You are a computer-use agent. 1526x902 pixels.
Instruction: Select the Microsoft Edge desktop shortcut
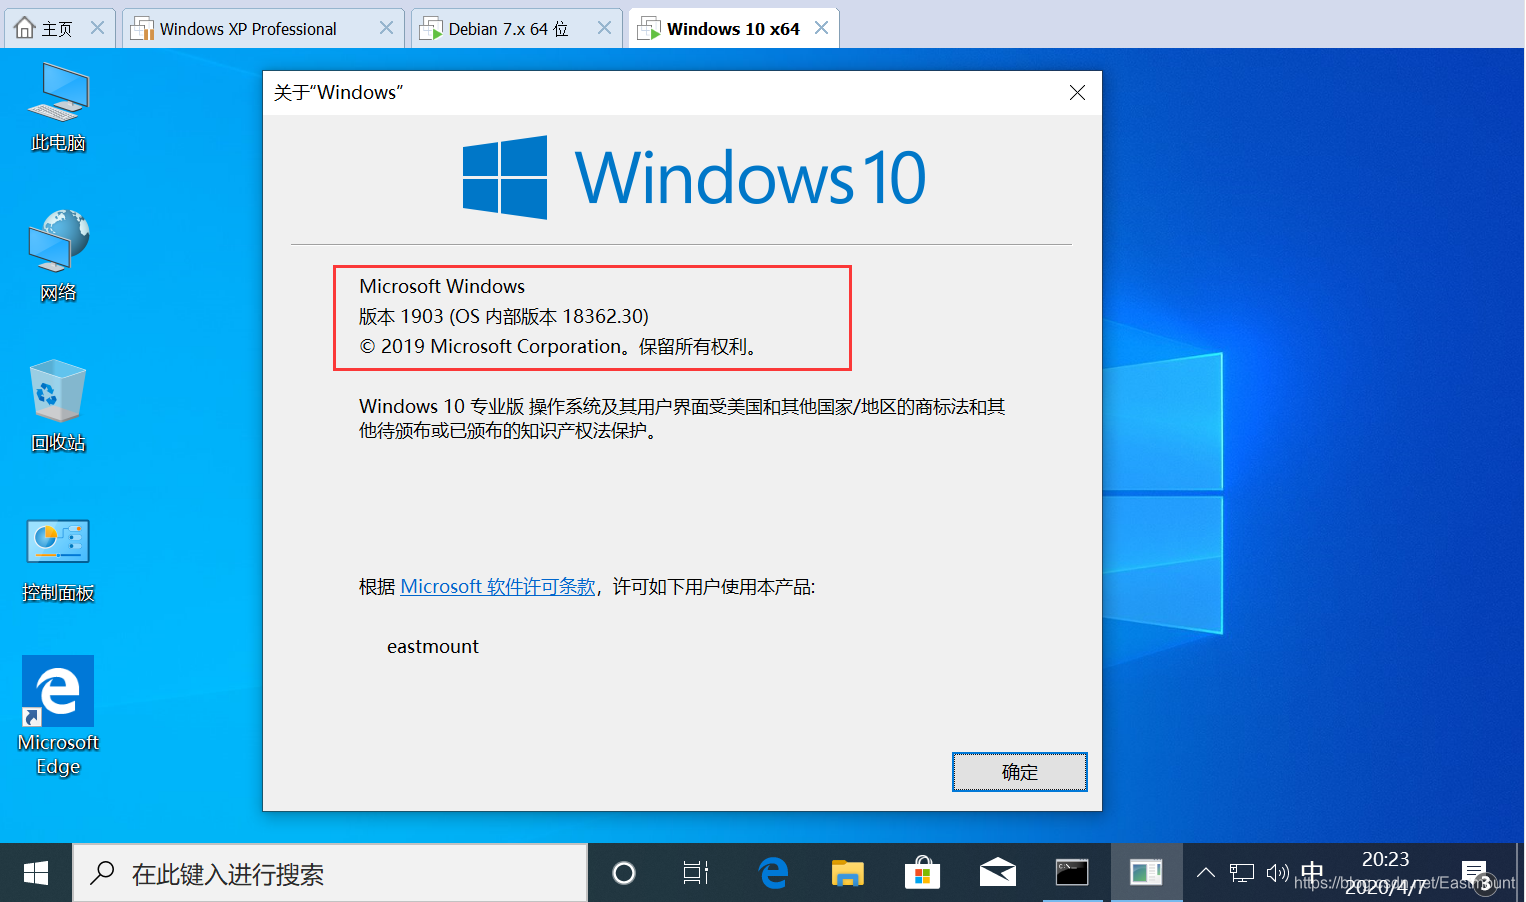click(x=58, y=716)
